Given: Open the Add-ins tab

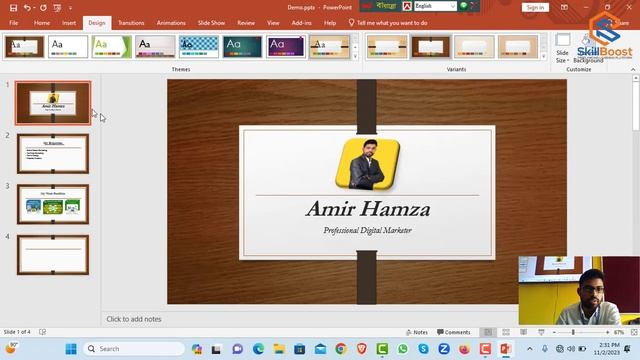Looking at the screenshot, I should [302, 23].
